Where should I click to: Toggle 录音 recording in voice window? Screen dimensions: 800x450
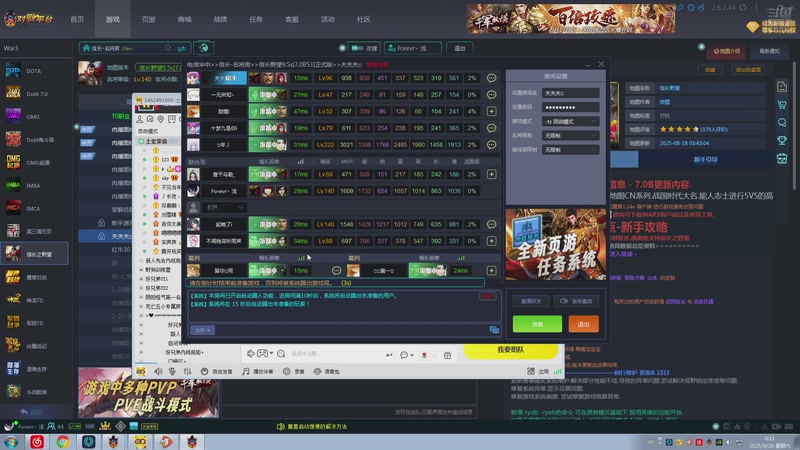click(294, 371)
